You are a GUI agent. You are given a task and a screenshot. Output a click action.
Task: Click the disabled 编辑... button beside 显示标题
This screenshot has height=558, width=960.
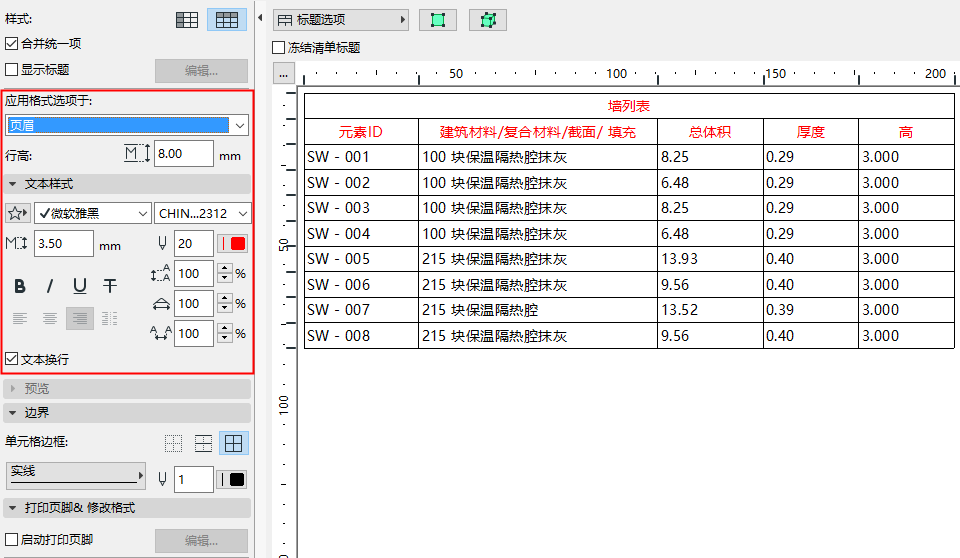[x=201, y=70]
